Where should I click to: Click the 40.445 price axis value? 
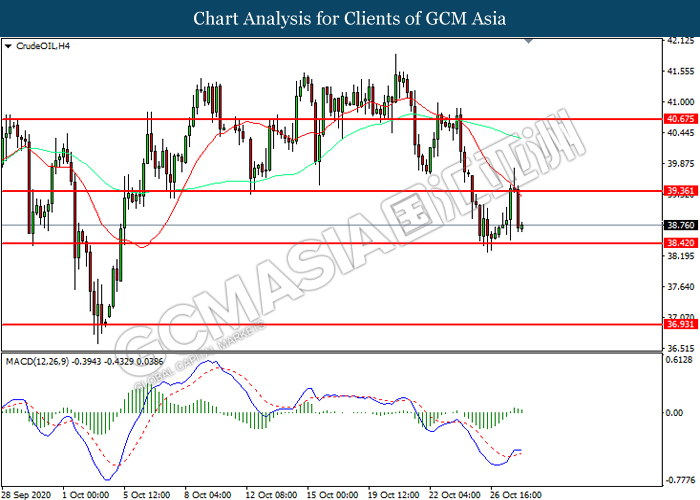(681, 133)
